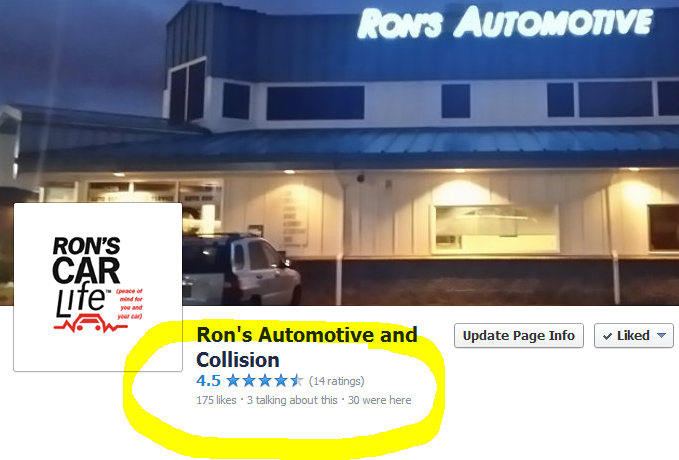Click the half-filled fifth rating star
Image resolution: width=679 pixels, height=460 pixels.
297,381
